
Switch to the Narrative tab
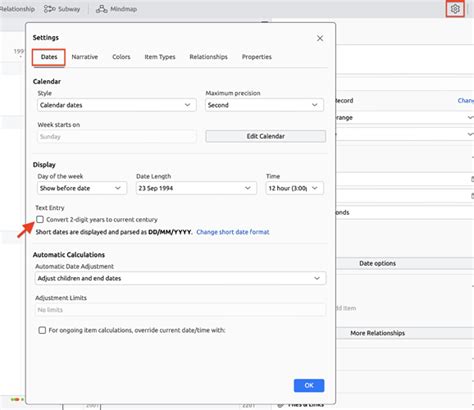coord(85,57)
